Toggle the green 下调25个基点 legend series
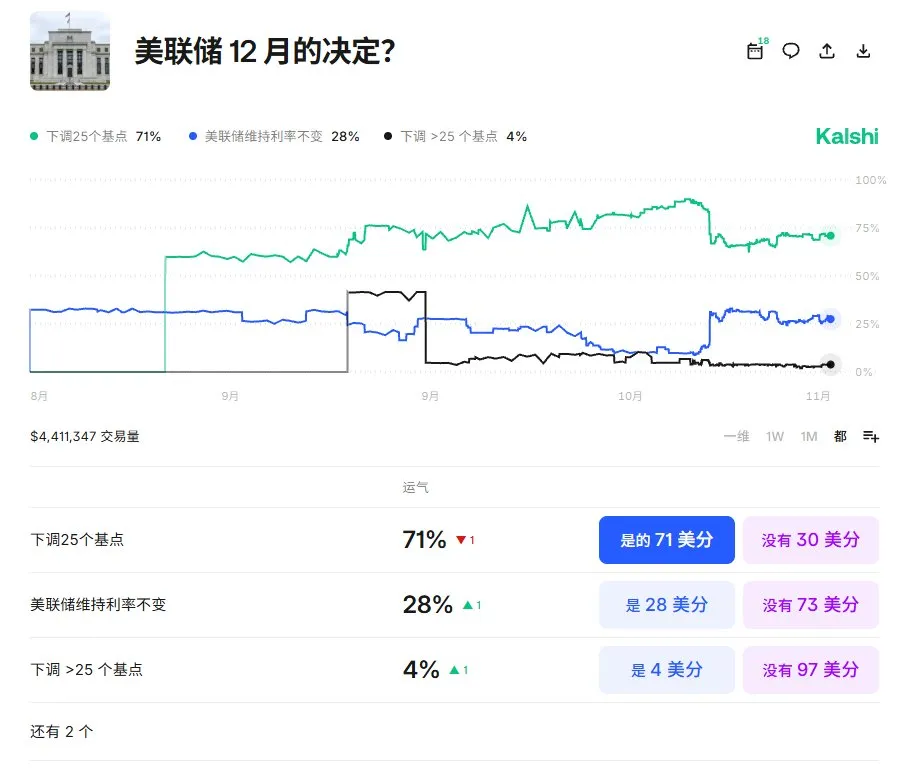This screenshot has height=776, width=905. (x=96, y=136)
